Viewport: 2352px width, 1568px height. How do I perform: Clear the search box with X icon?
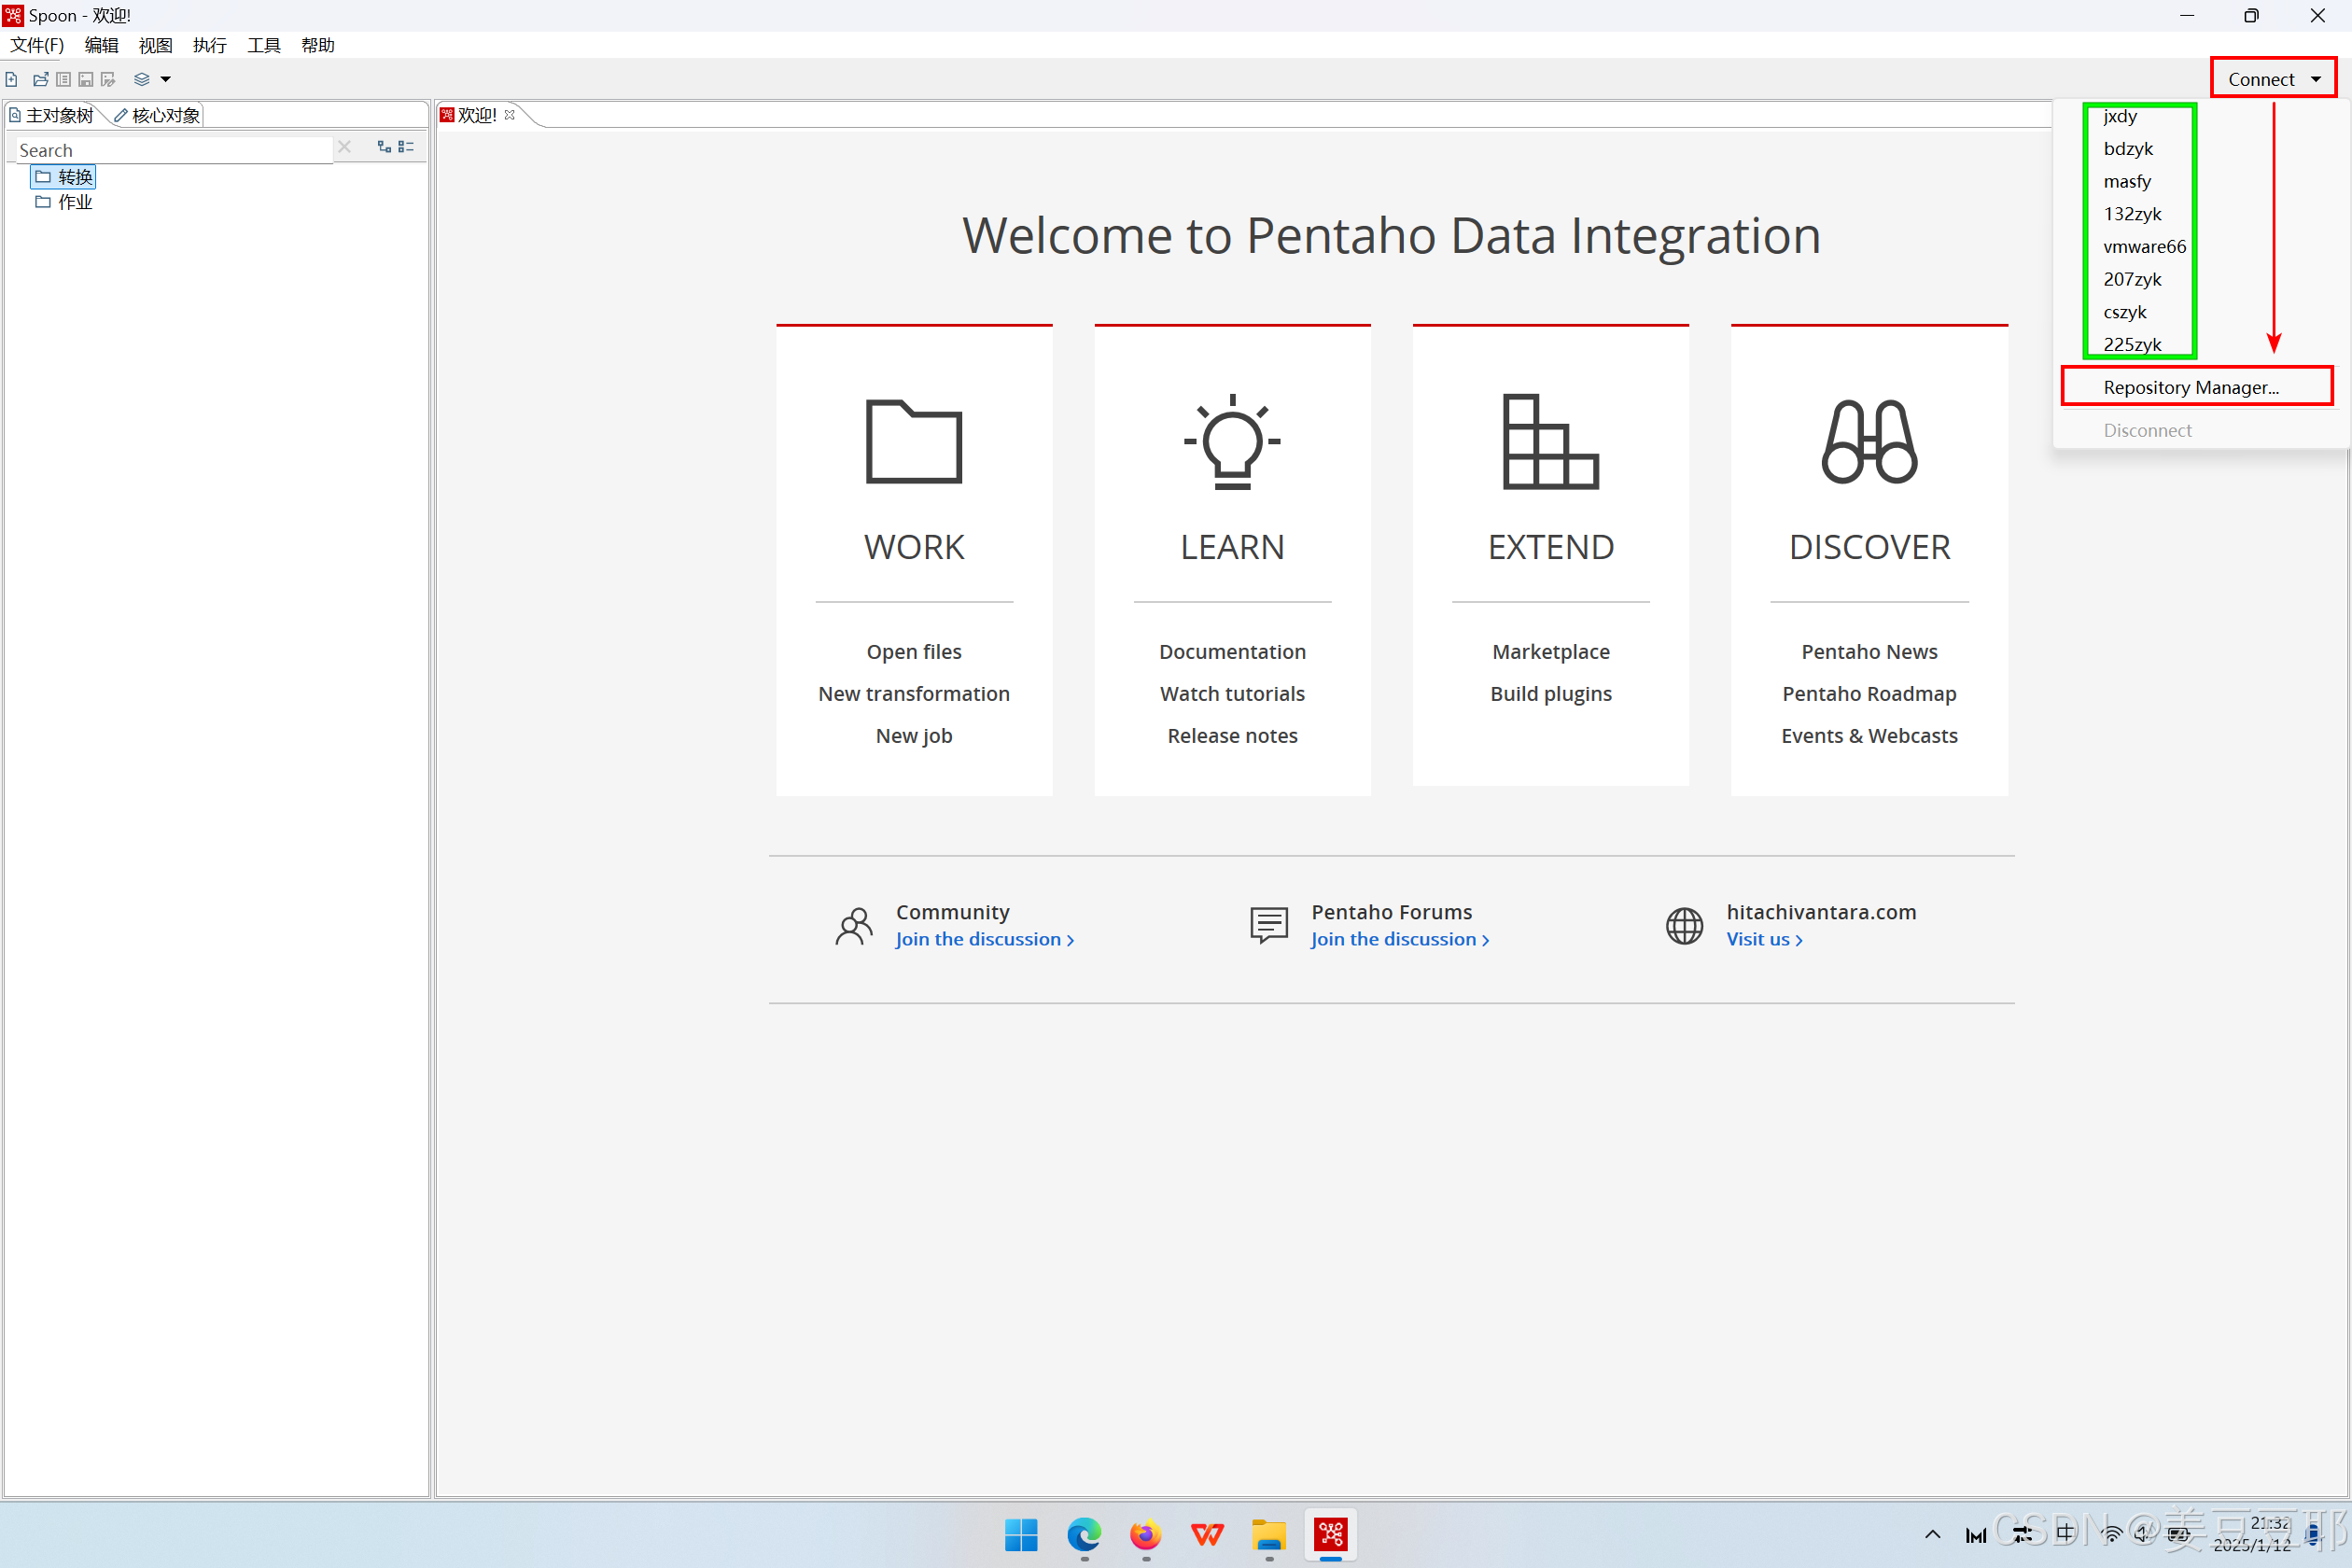(345, 147)
